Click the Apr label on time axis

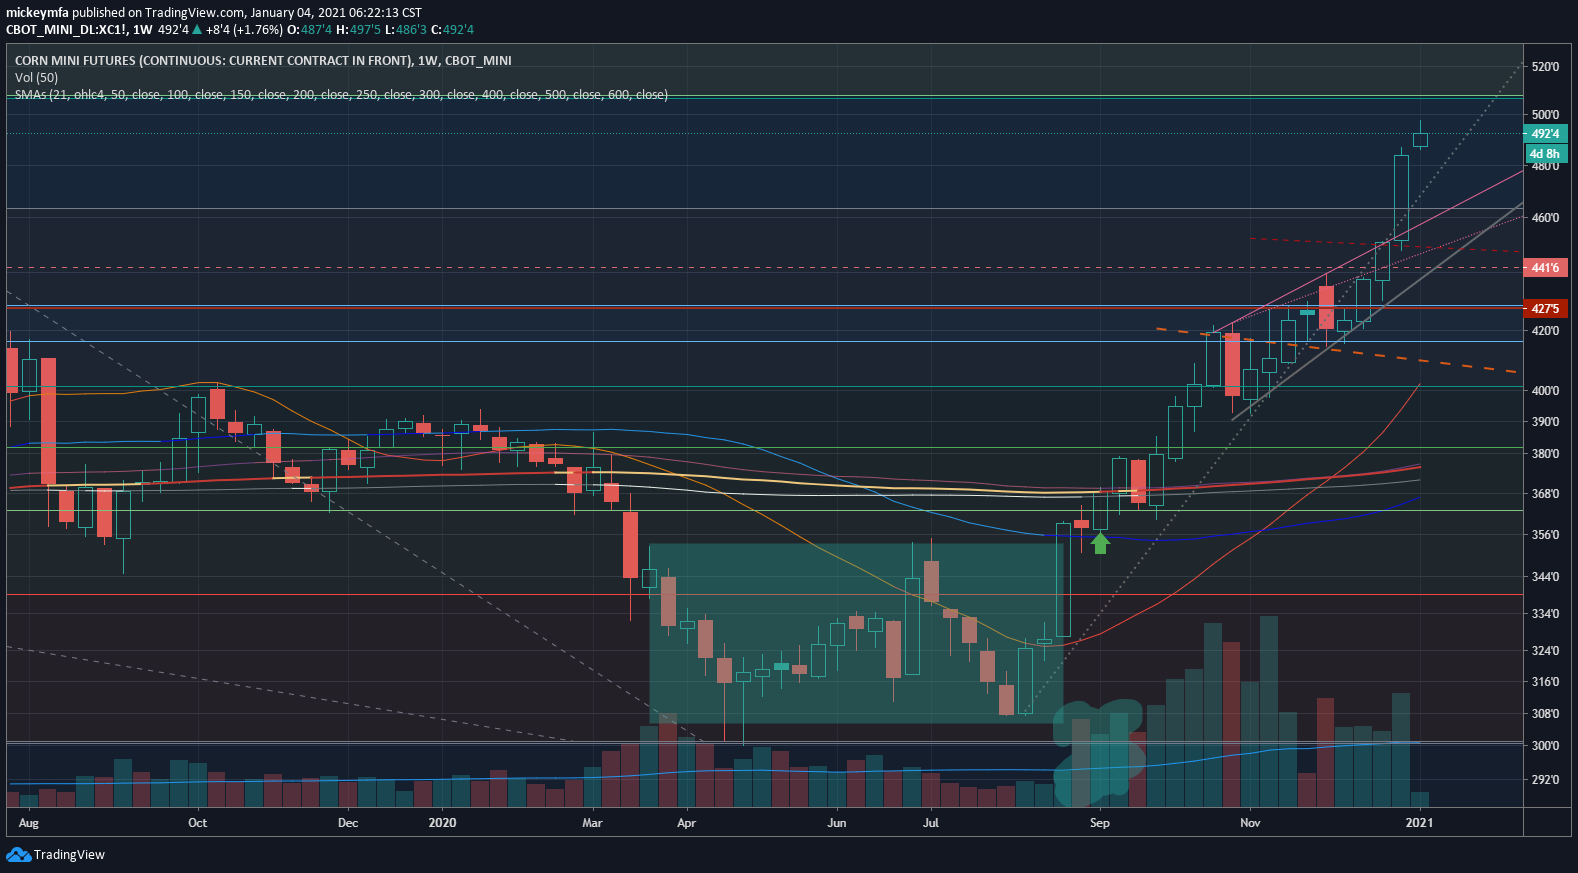pyautogui.click(x=686, y=823)
